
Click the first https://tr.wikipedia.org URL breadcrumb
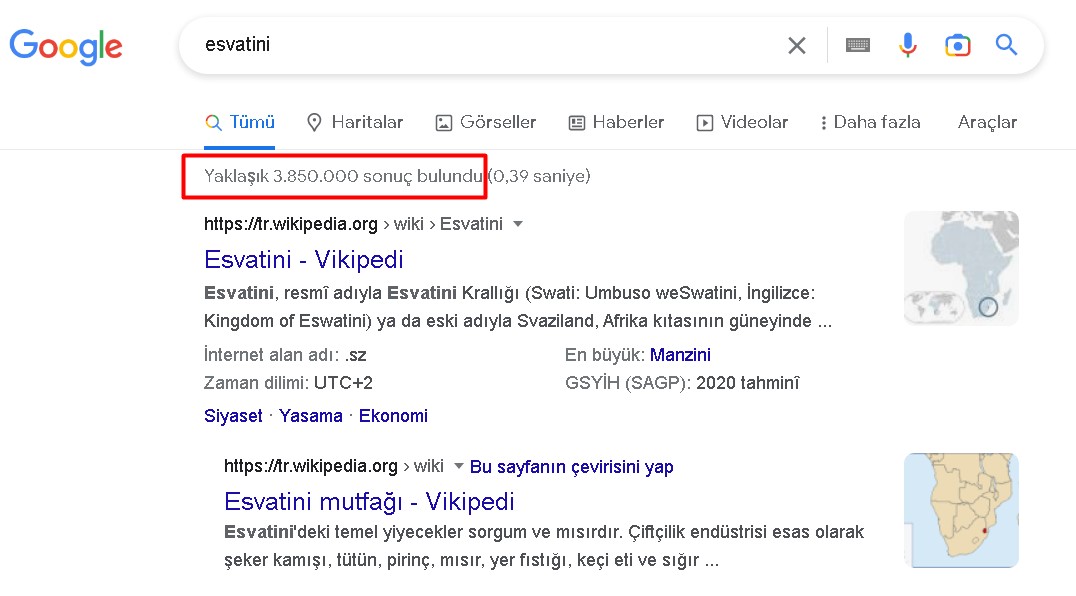(353, 224)
